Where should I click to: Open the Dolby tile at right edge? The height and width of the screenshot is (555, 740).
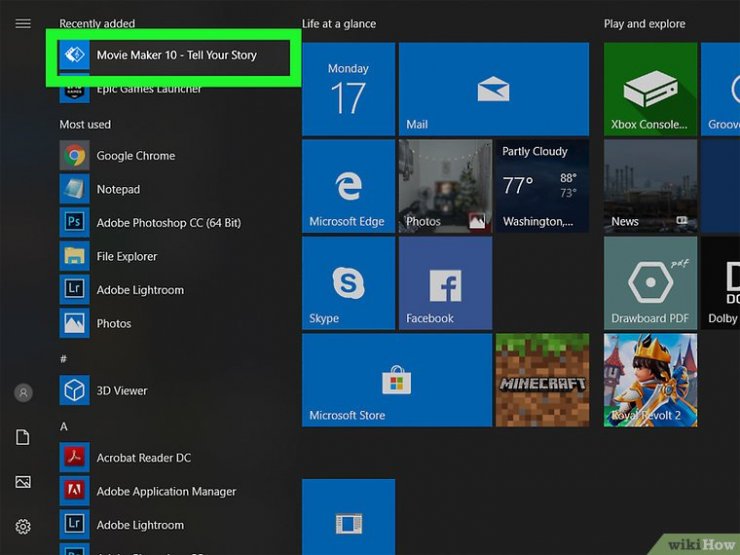pos(721,283)
